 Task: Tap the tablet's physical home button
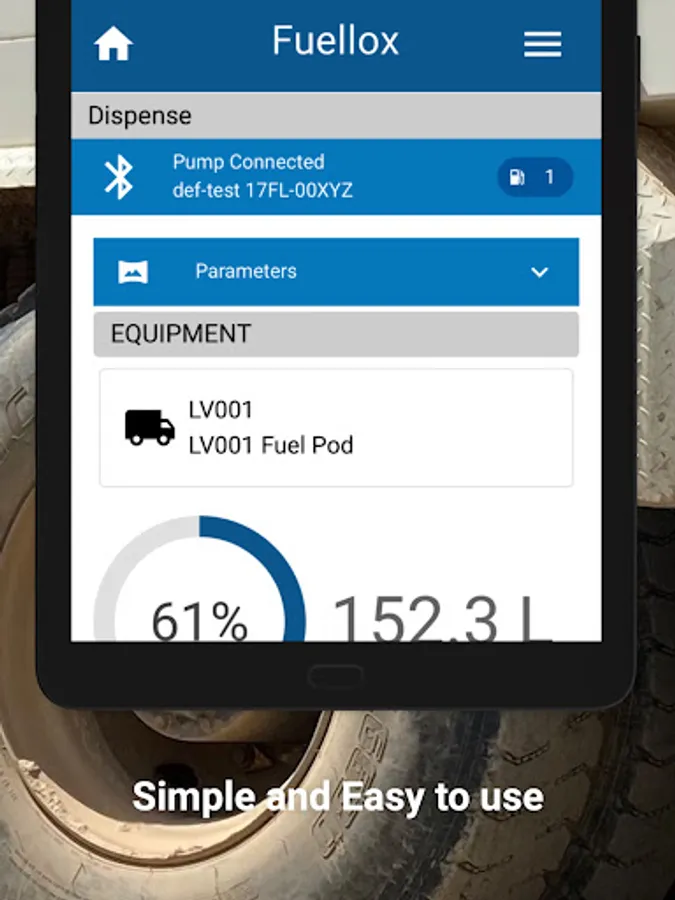tap(336, 676)
